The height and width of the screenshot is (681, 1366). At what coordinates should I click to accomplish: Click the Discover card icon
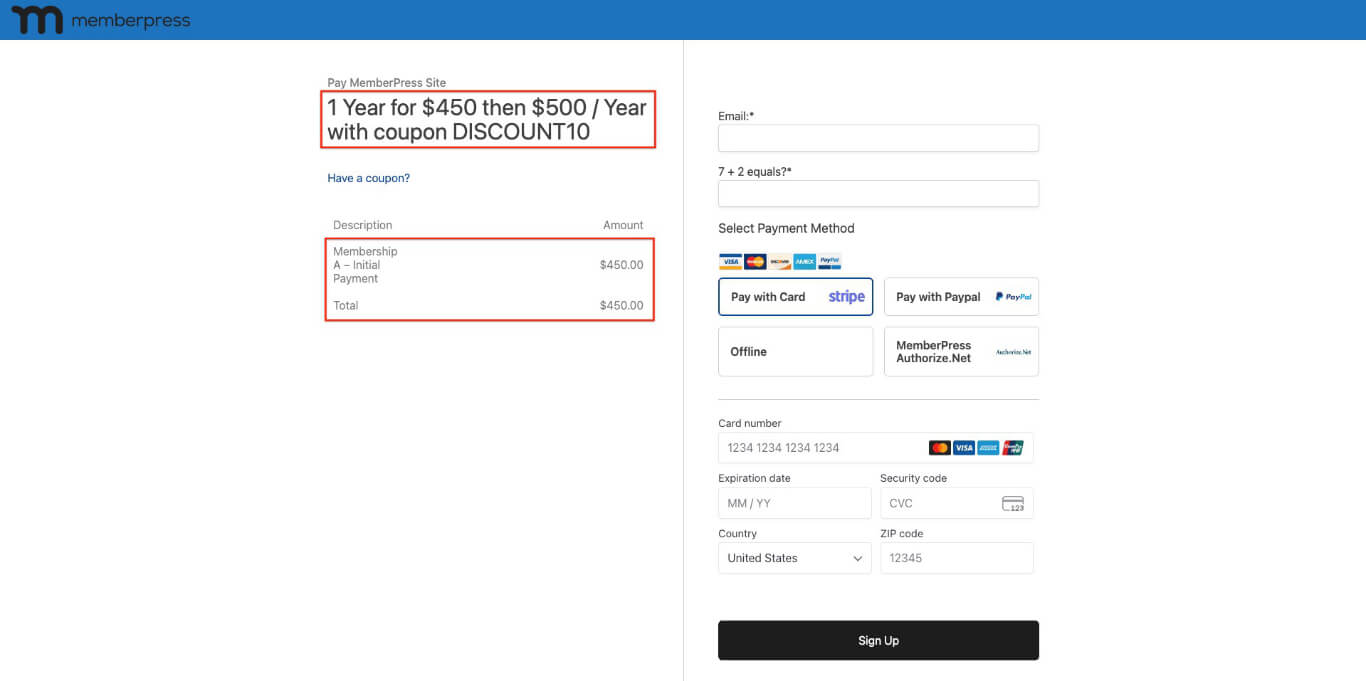(779, 261)
